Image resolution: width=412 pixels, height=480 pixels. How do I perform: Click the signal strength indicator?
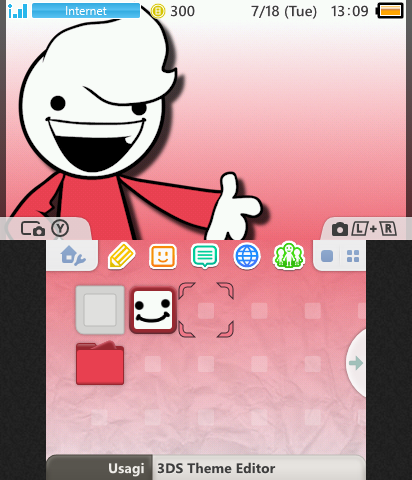(x=18, y=11)
